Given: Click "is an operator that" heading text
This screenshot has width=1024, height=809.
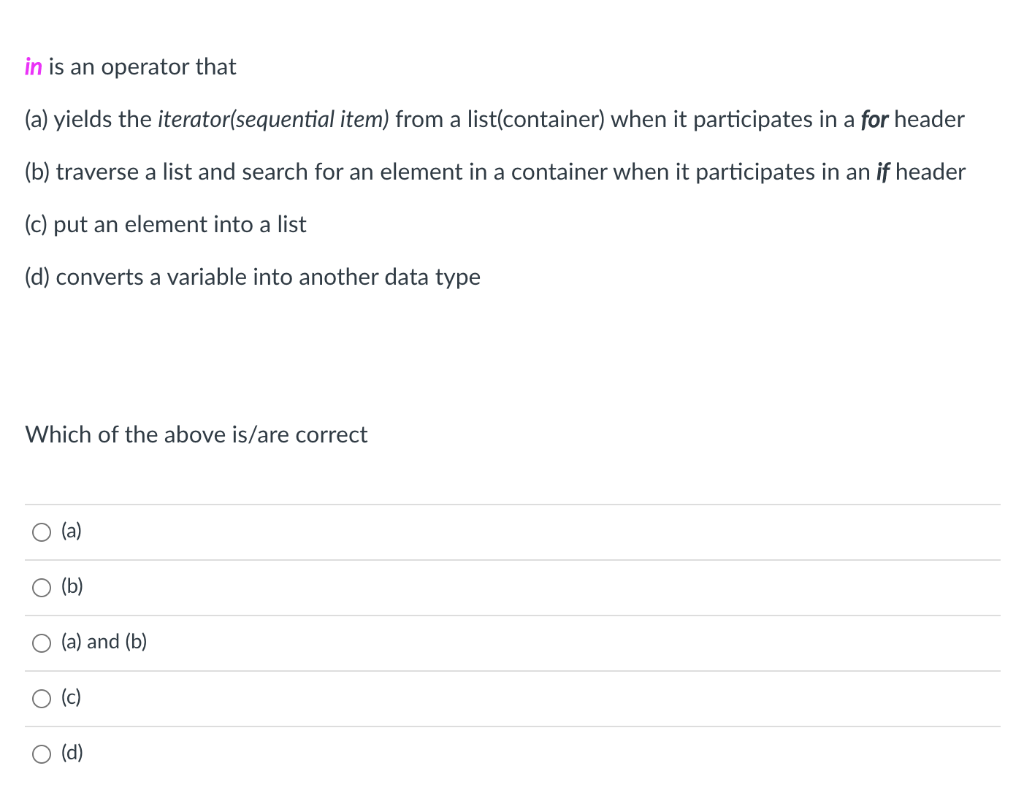Looking at the screenshot, I should pyautogui.click(x=142, y=67).
